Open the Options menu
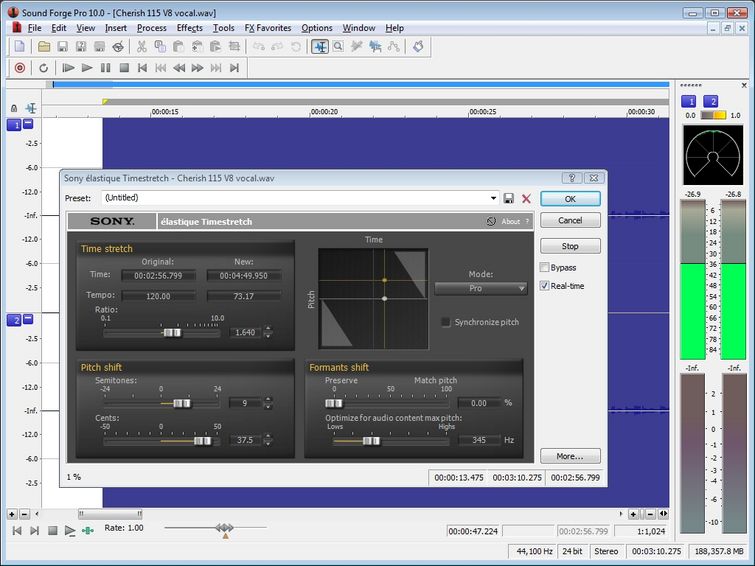The height and width of the screenshot is (566, 755). coord(316,28)
